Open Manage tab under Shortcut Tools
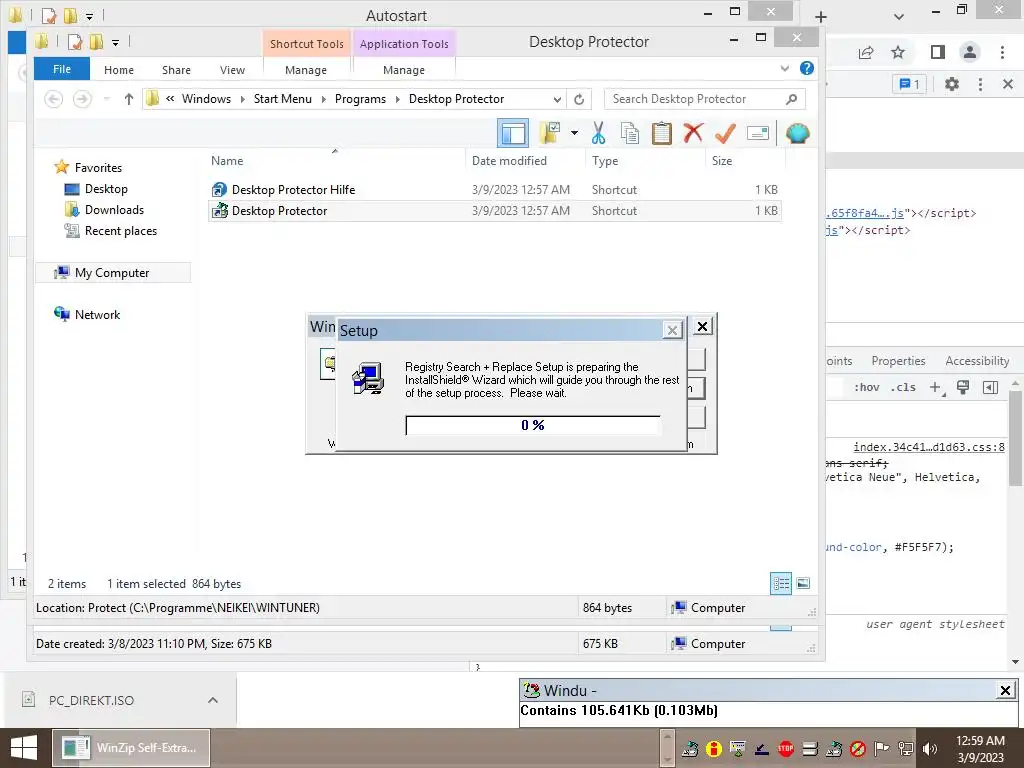Image resolution: width=1024 pixels, height=768 pixels. (x=306, y=70)
